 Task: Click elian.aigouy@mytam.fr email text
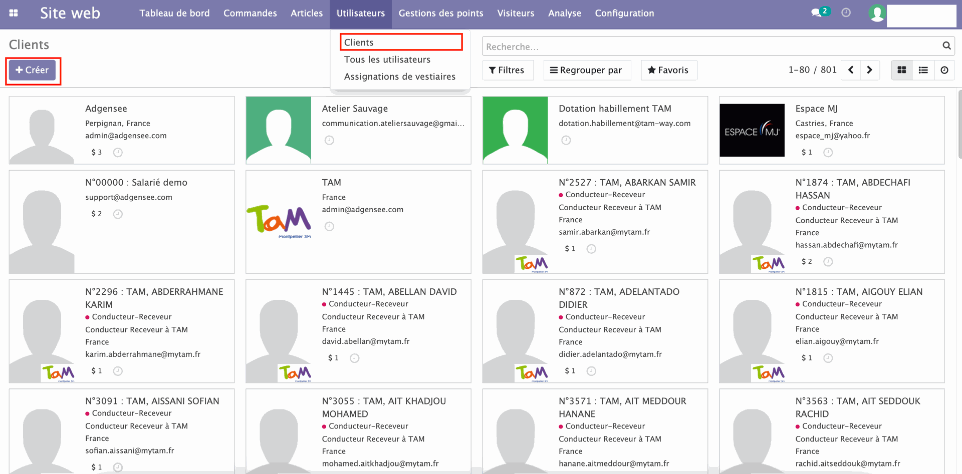point(837,342)
